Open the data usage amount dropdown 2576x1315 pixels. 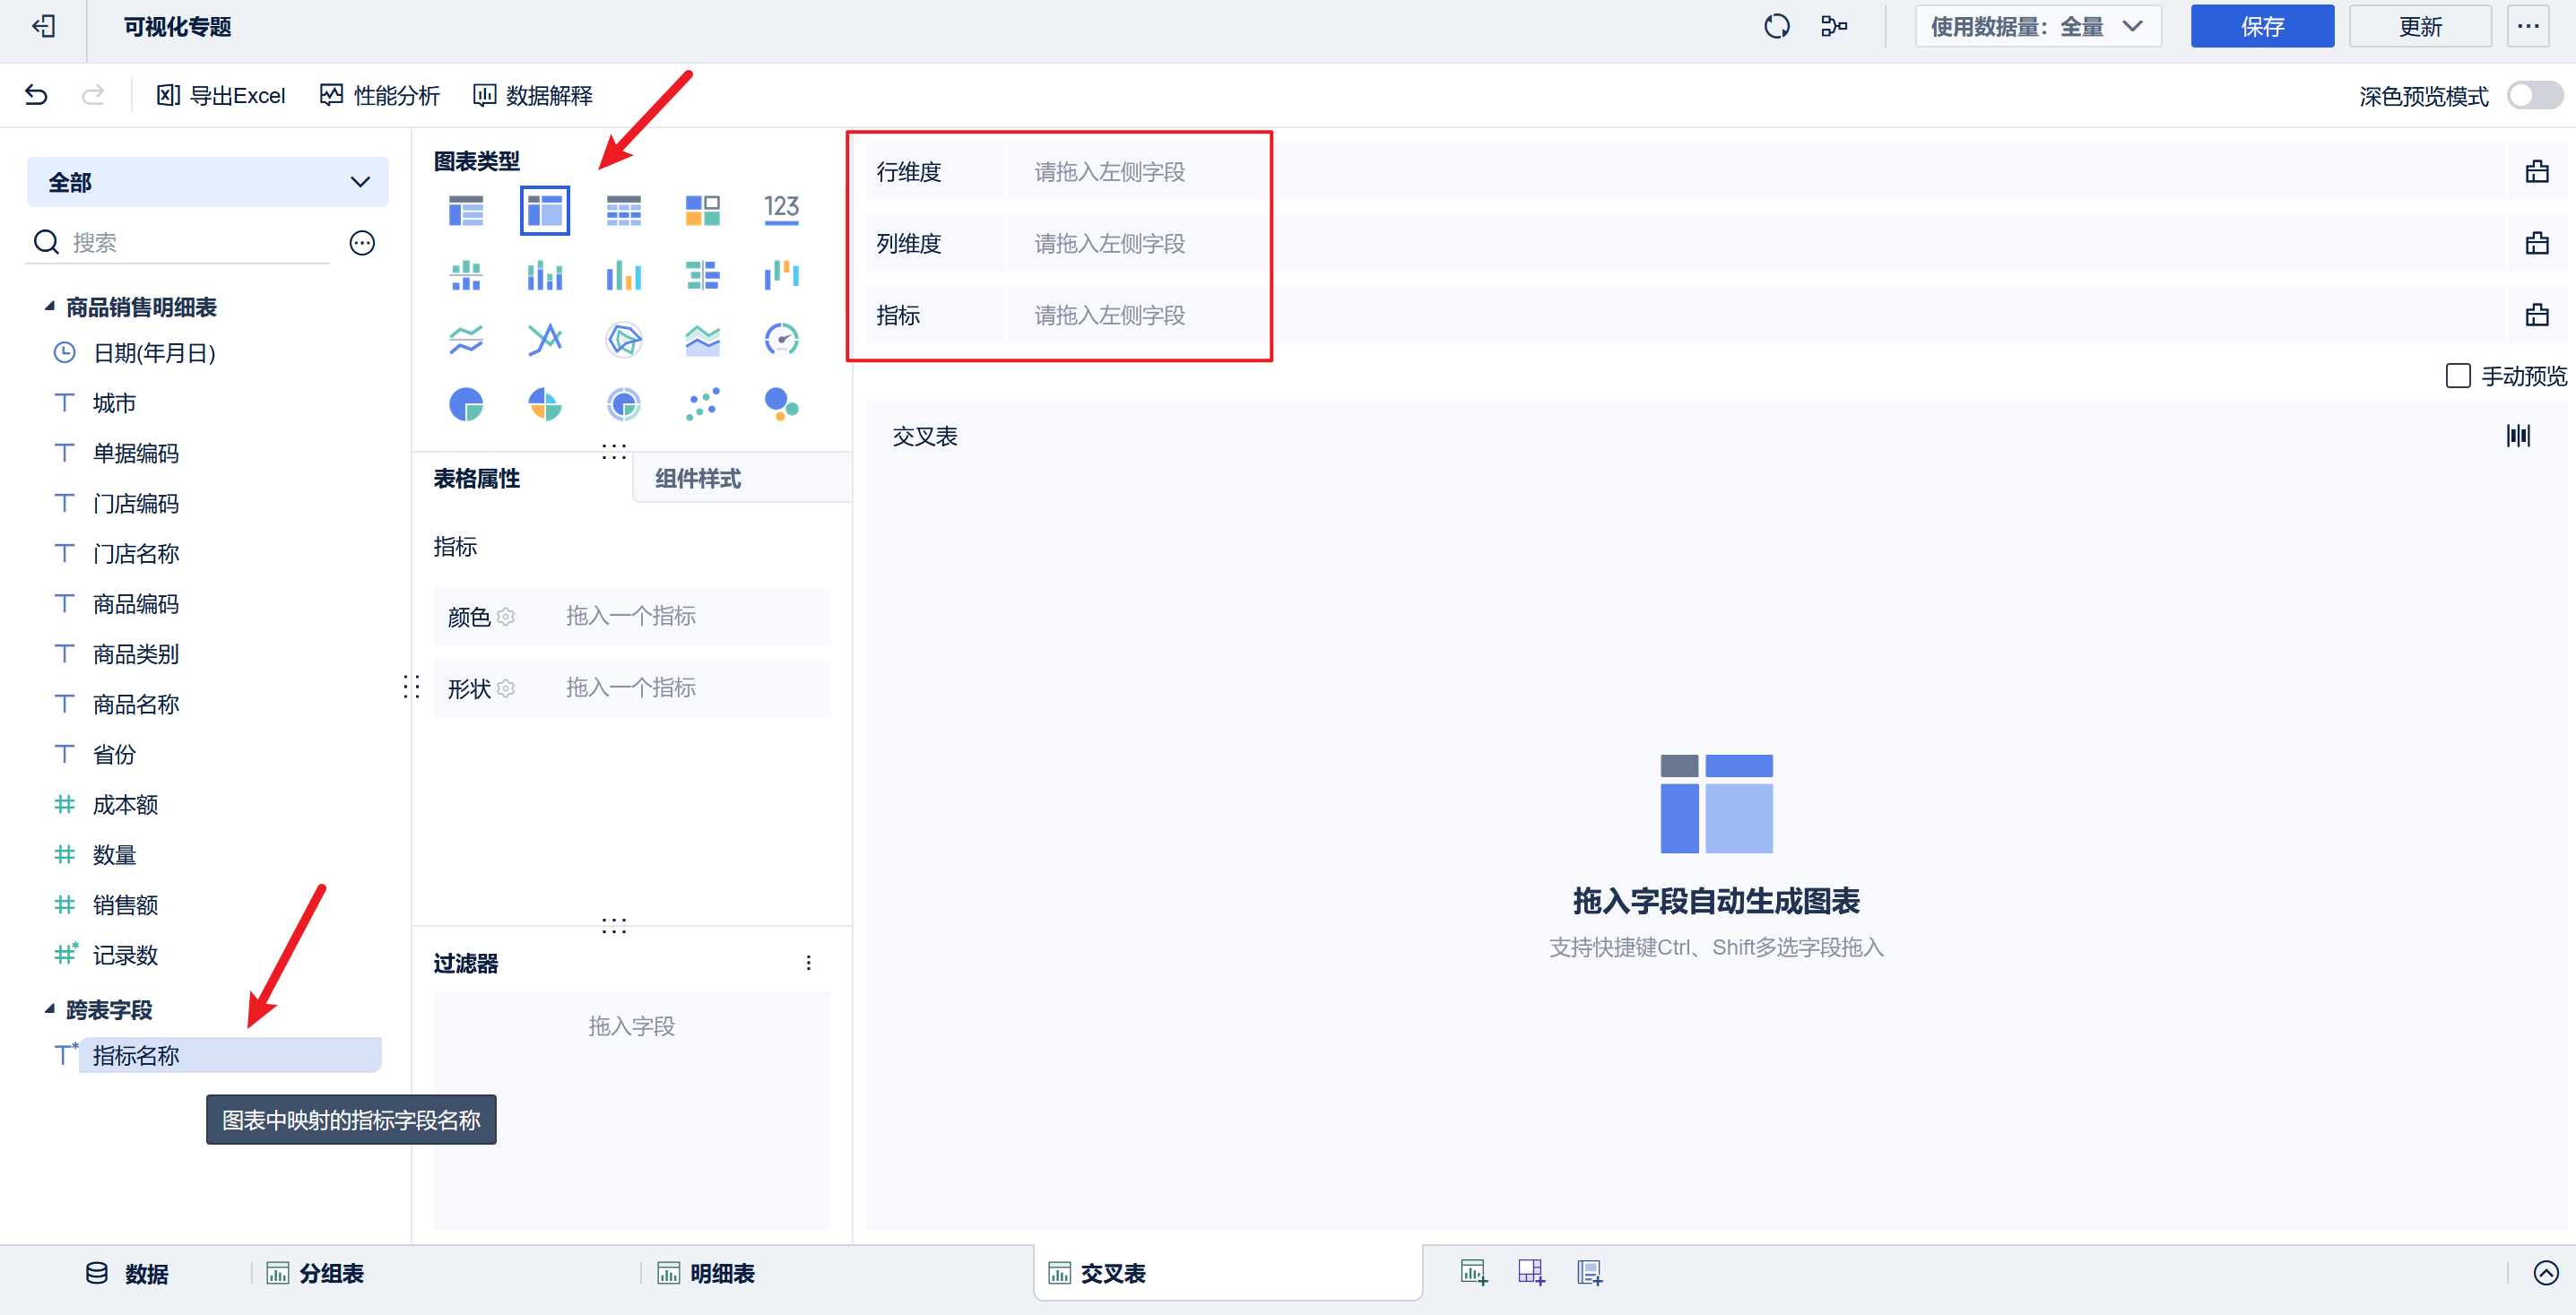(x=2037, y=27)
